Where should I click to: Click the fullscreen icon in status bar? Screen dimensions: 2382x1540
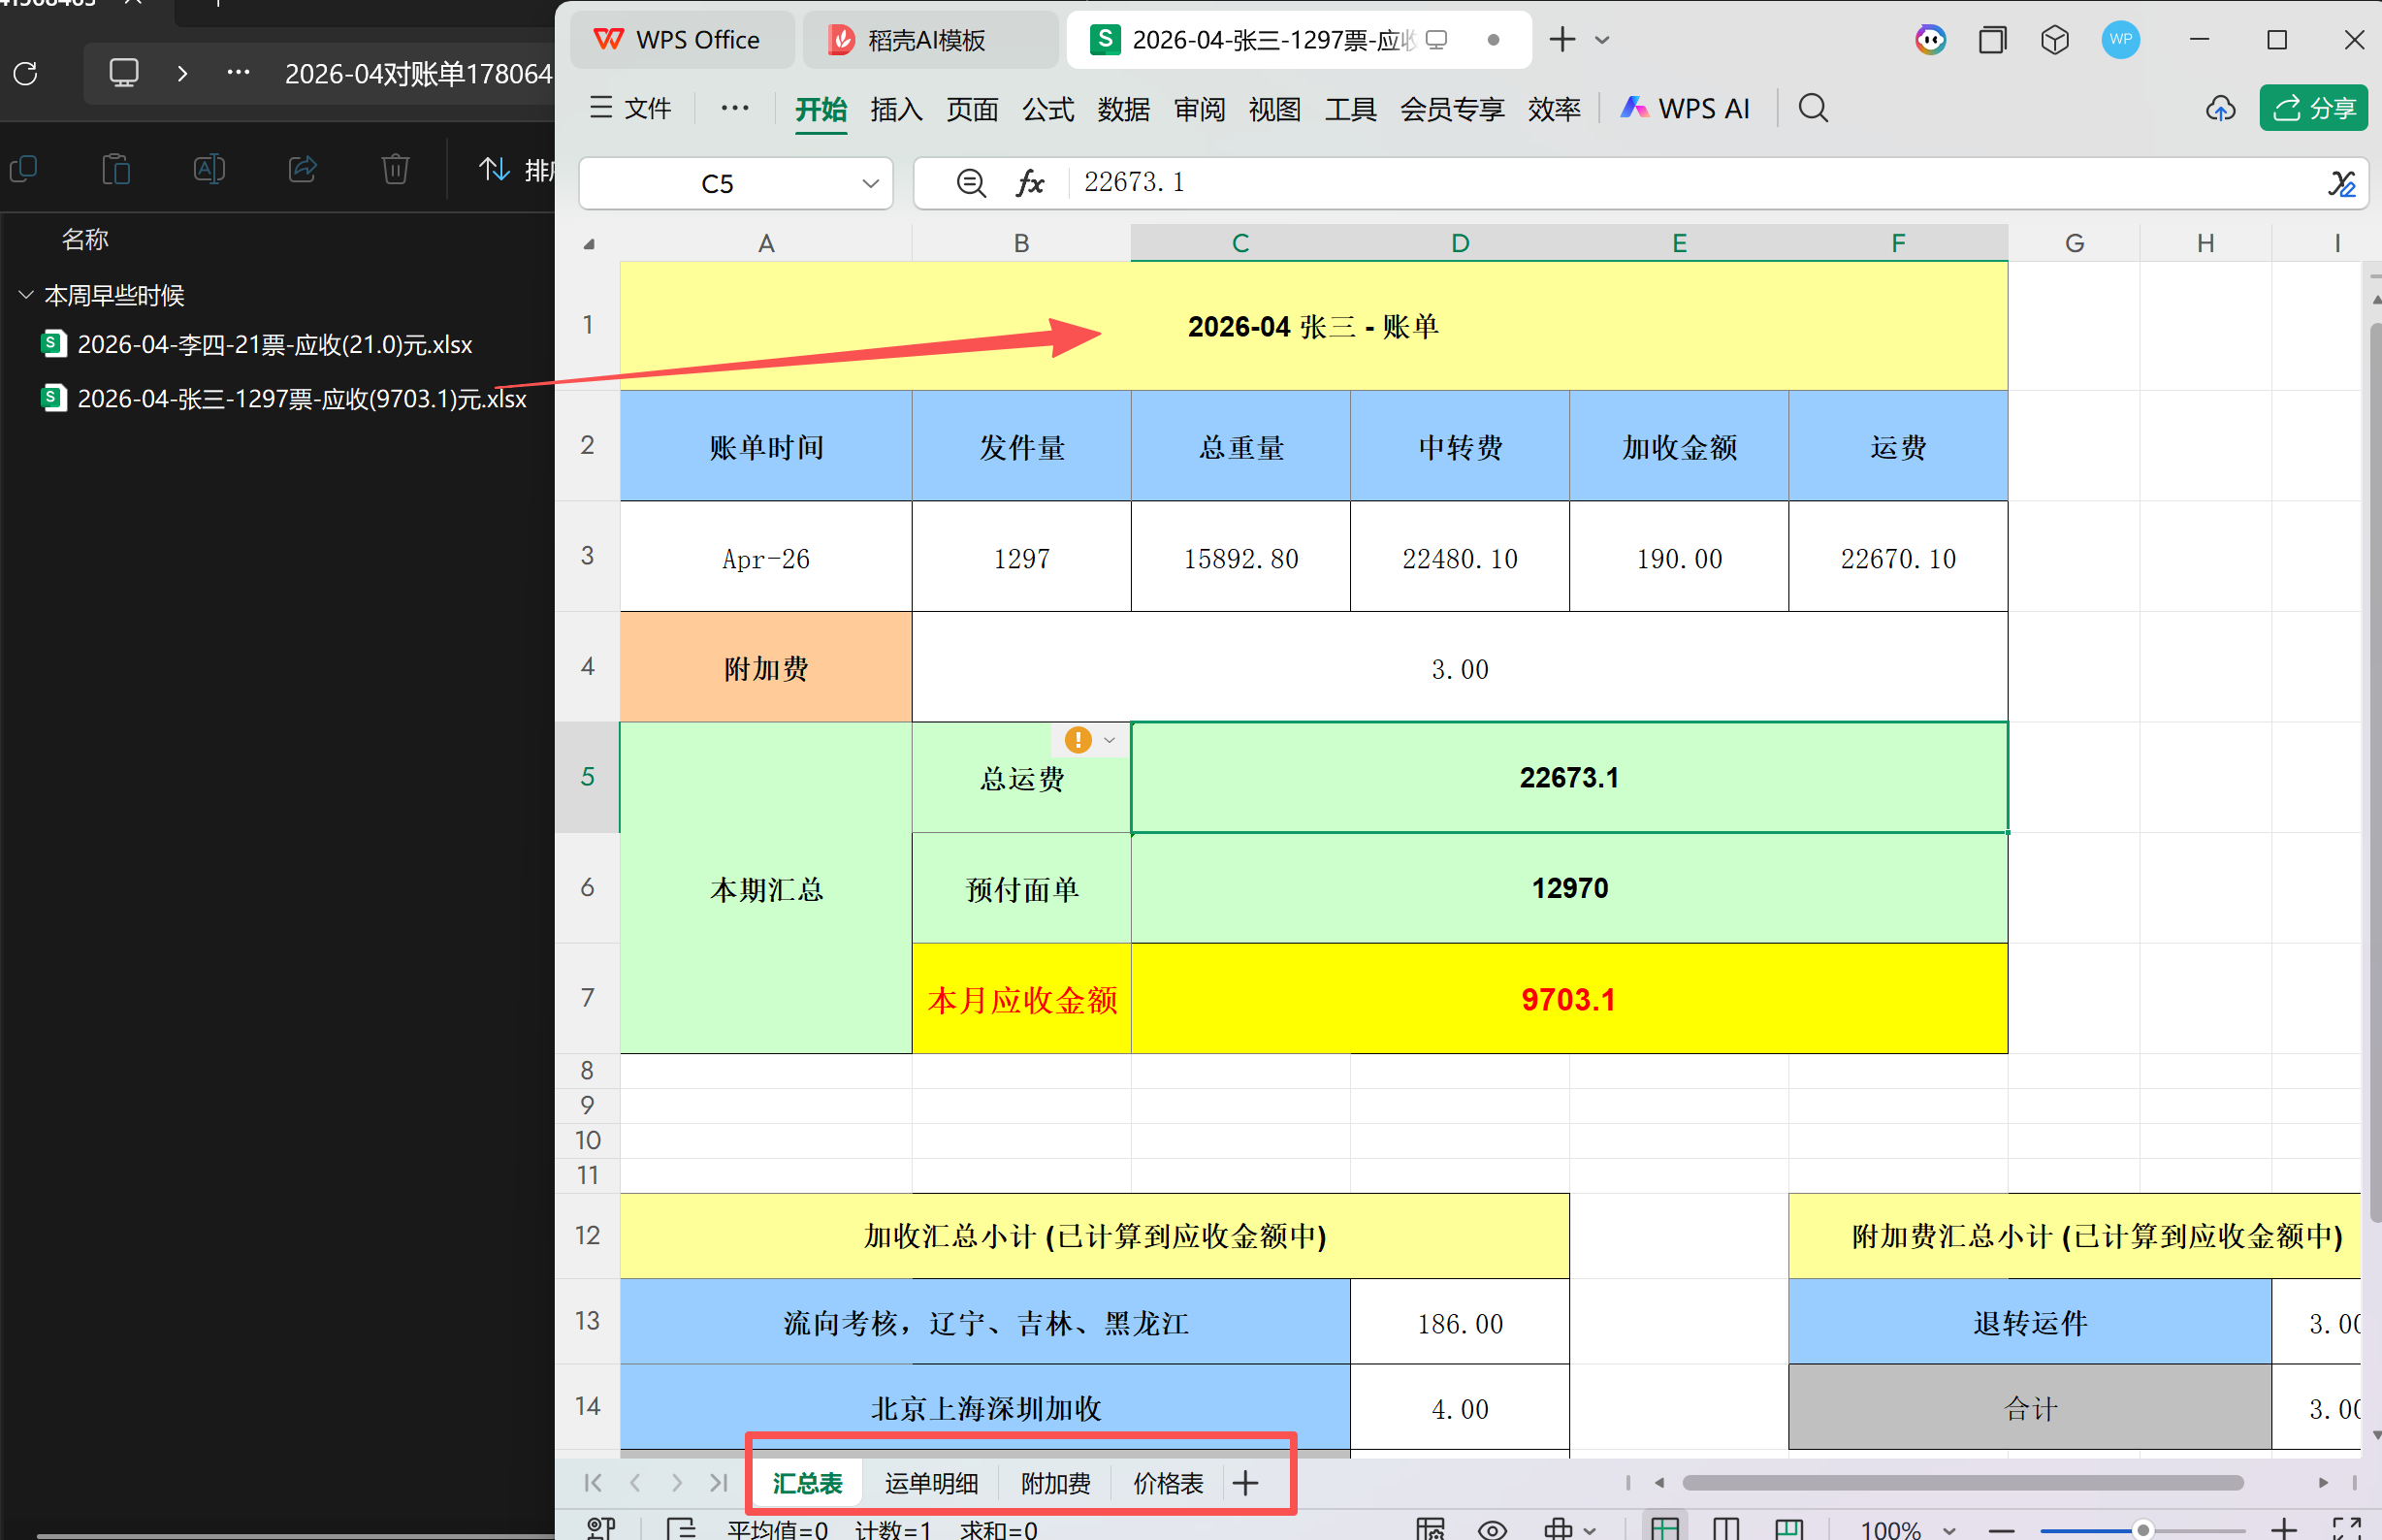point(2347,1528)
